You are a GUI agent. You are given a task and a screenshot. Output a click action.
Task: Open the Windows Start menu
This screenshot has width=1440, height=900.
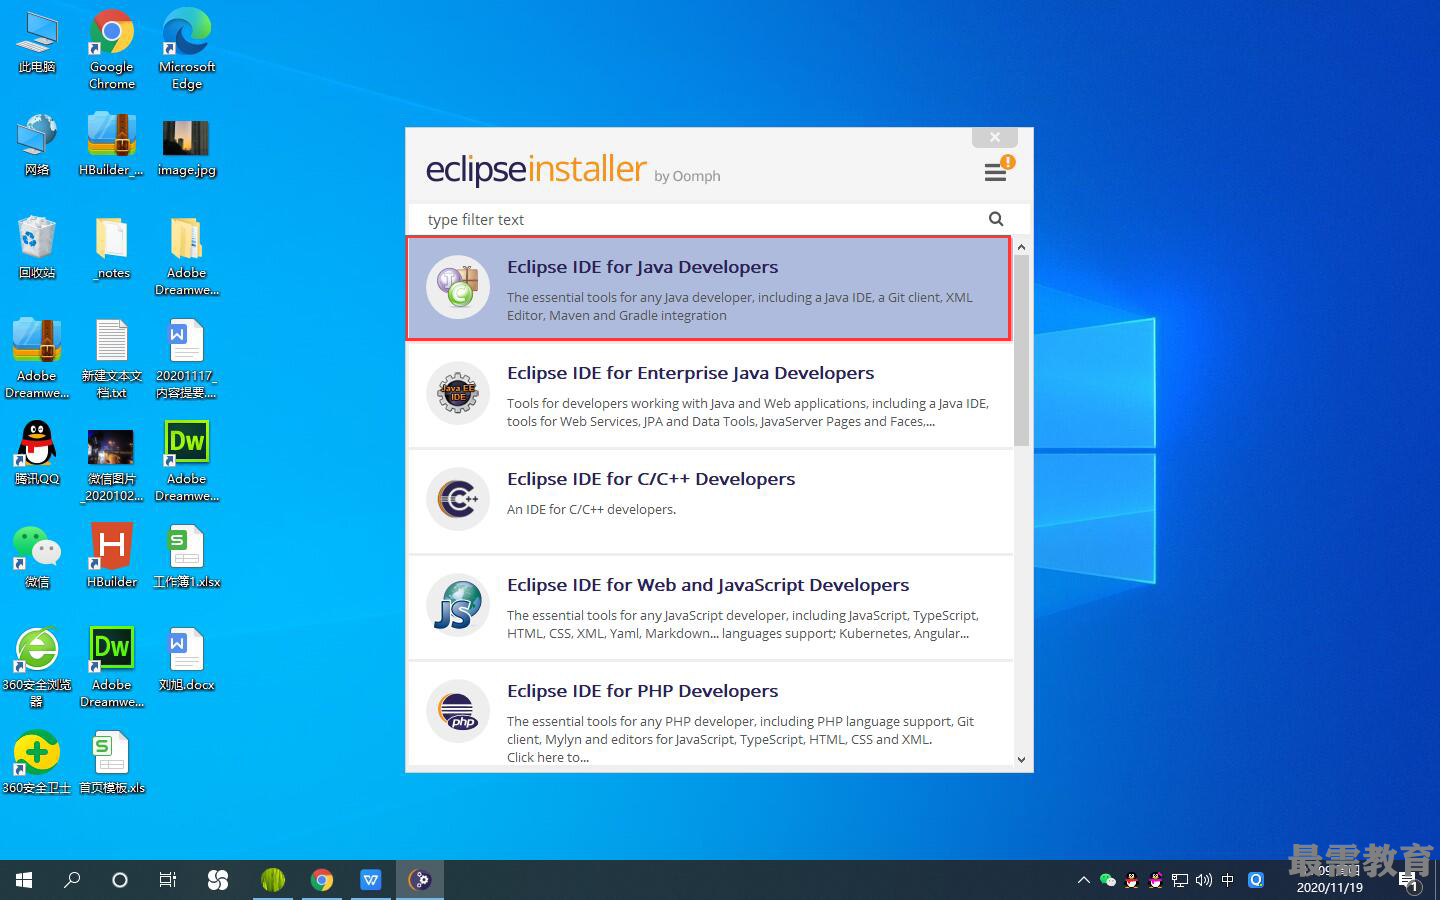(x=24, y=880)
